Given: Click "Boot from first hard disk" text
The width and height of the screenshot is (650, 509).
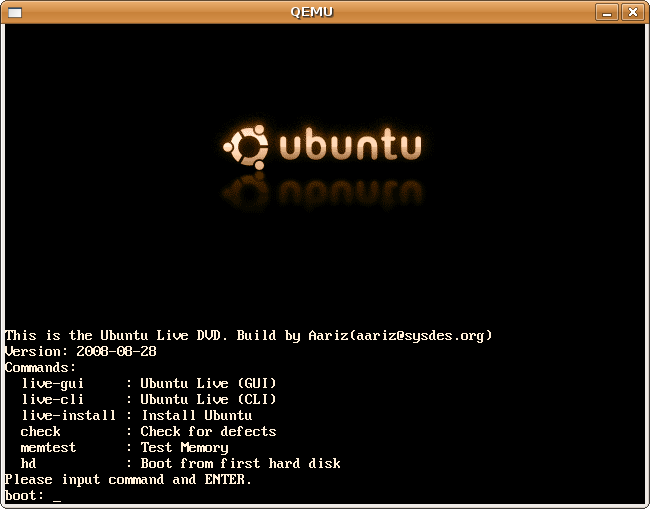Looking at the screenshot, I should coord(240,463).
